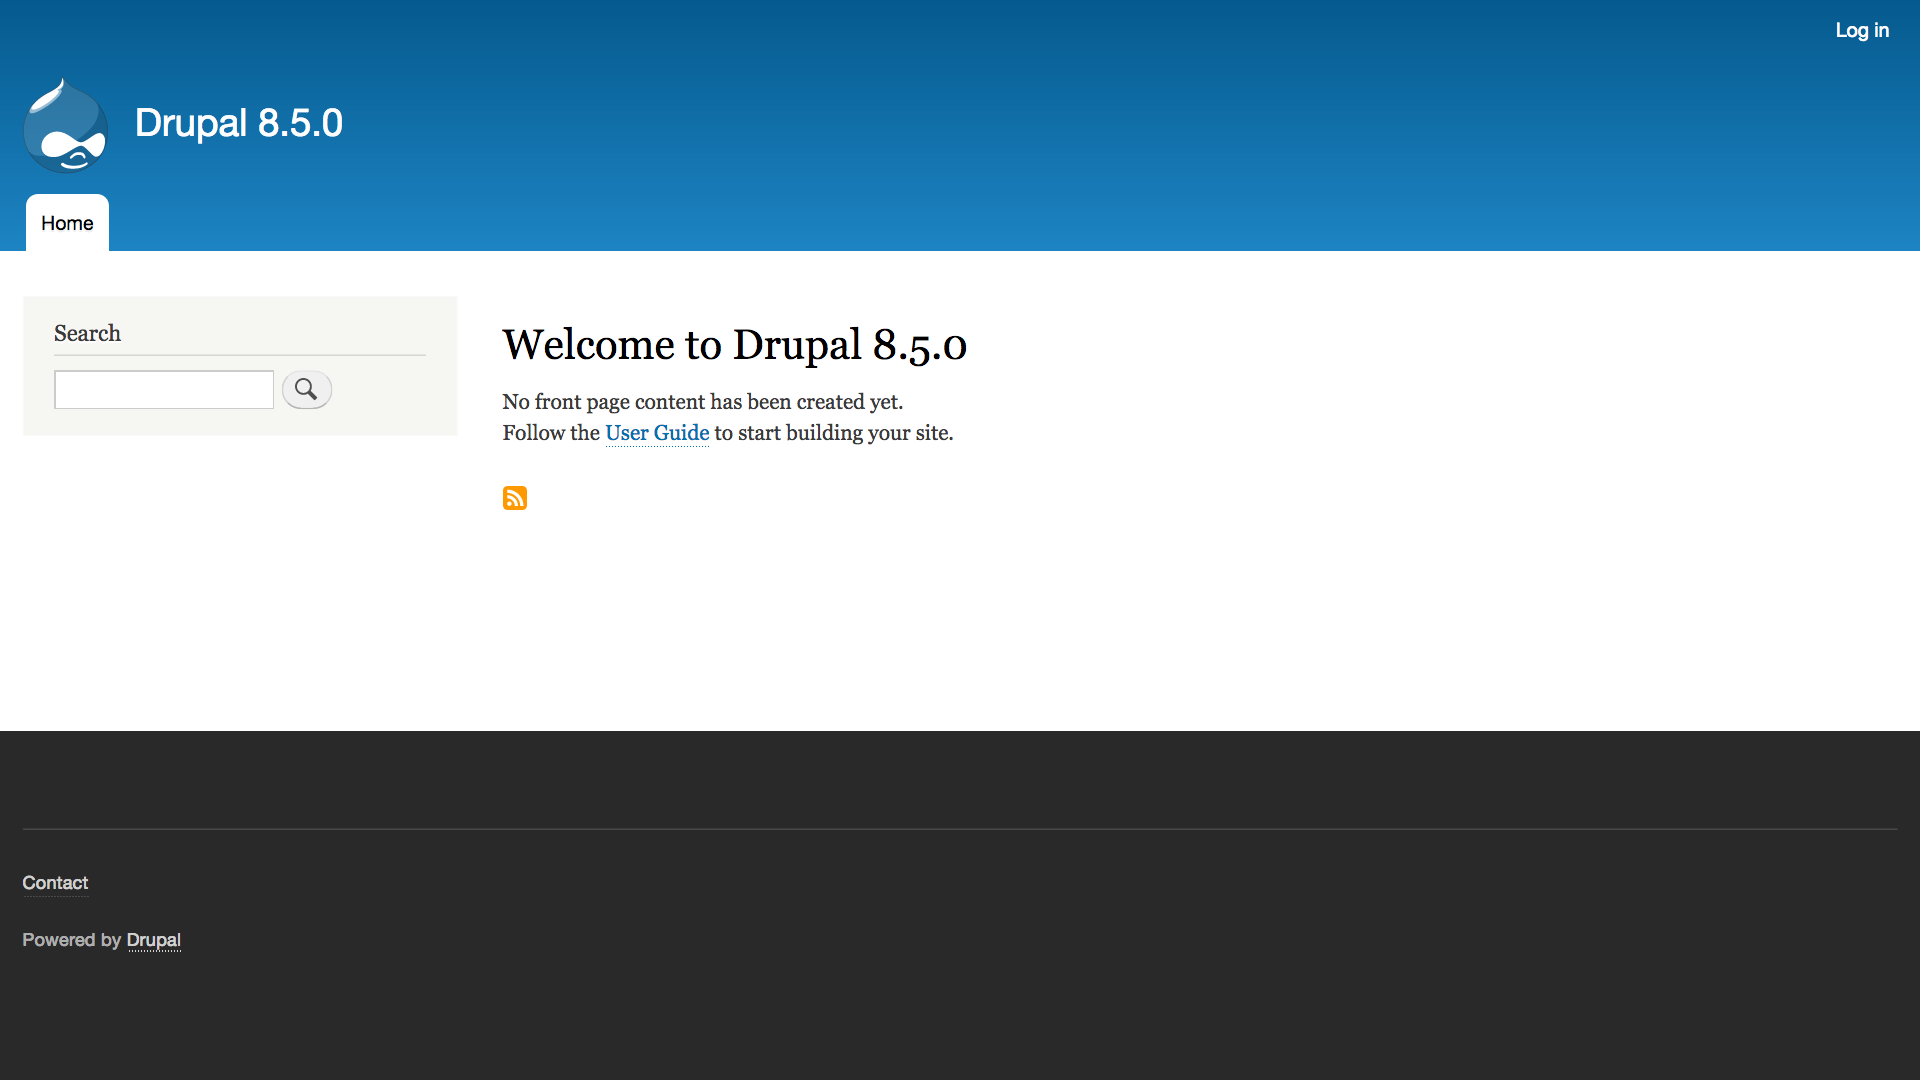Click the No front page content text
1920x1080 pixels.
tap(702, 402)
